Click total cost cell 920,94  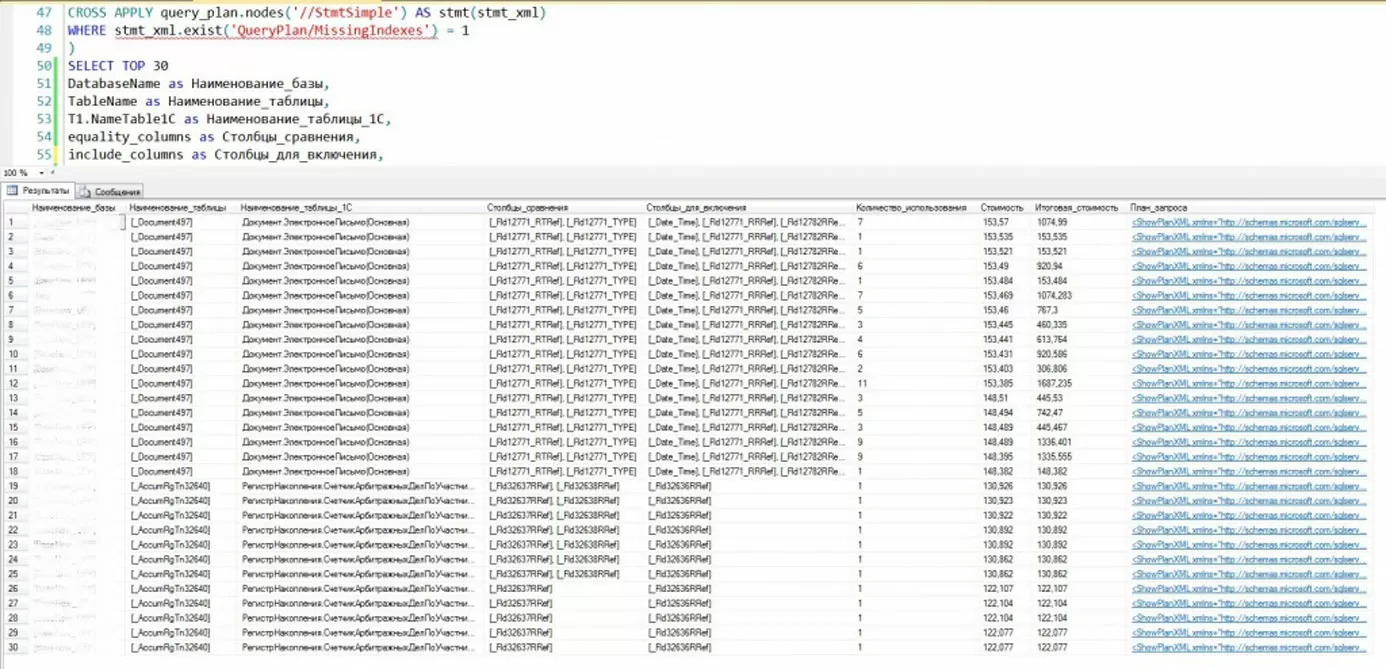(x=1050, y=266)
